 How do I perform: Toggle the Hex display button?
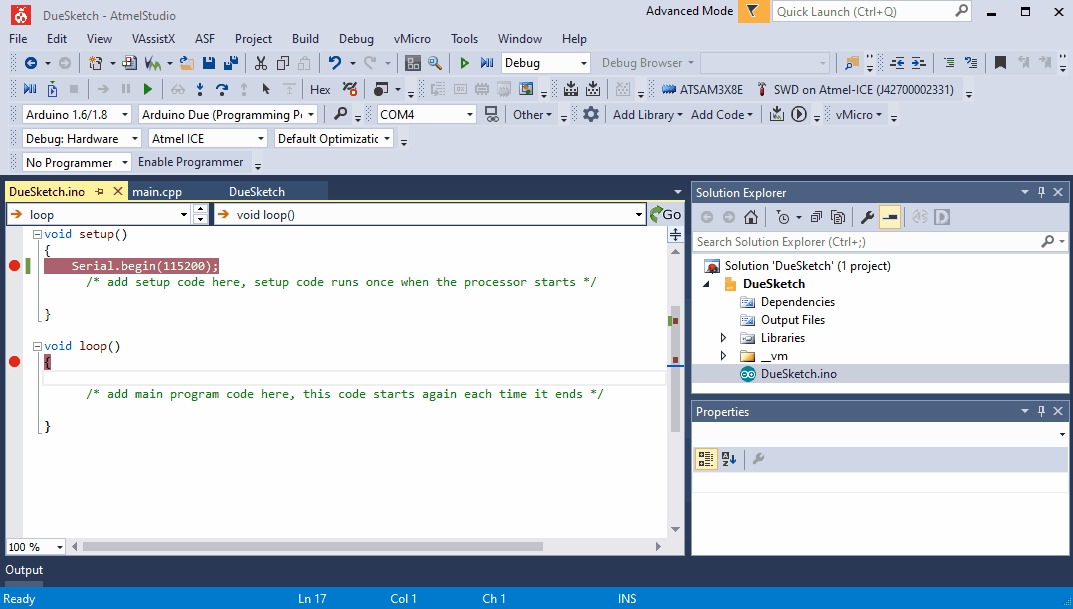click(x=320, y=89)
